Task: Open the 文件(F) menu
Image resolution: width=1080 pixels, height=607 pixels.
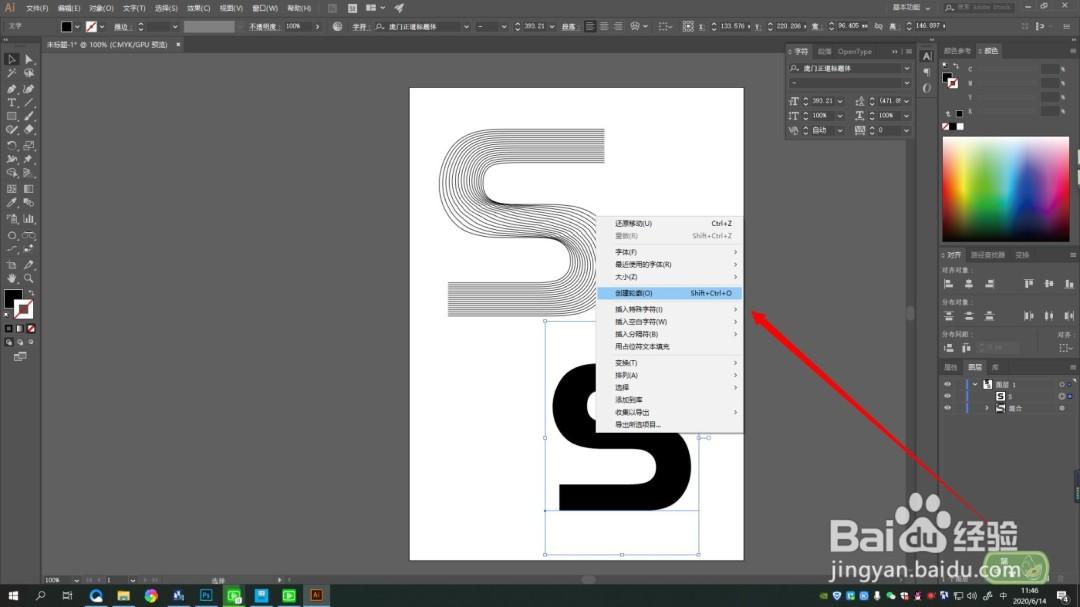Action: click(x=37, y=8)
